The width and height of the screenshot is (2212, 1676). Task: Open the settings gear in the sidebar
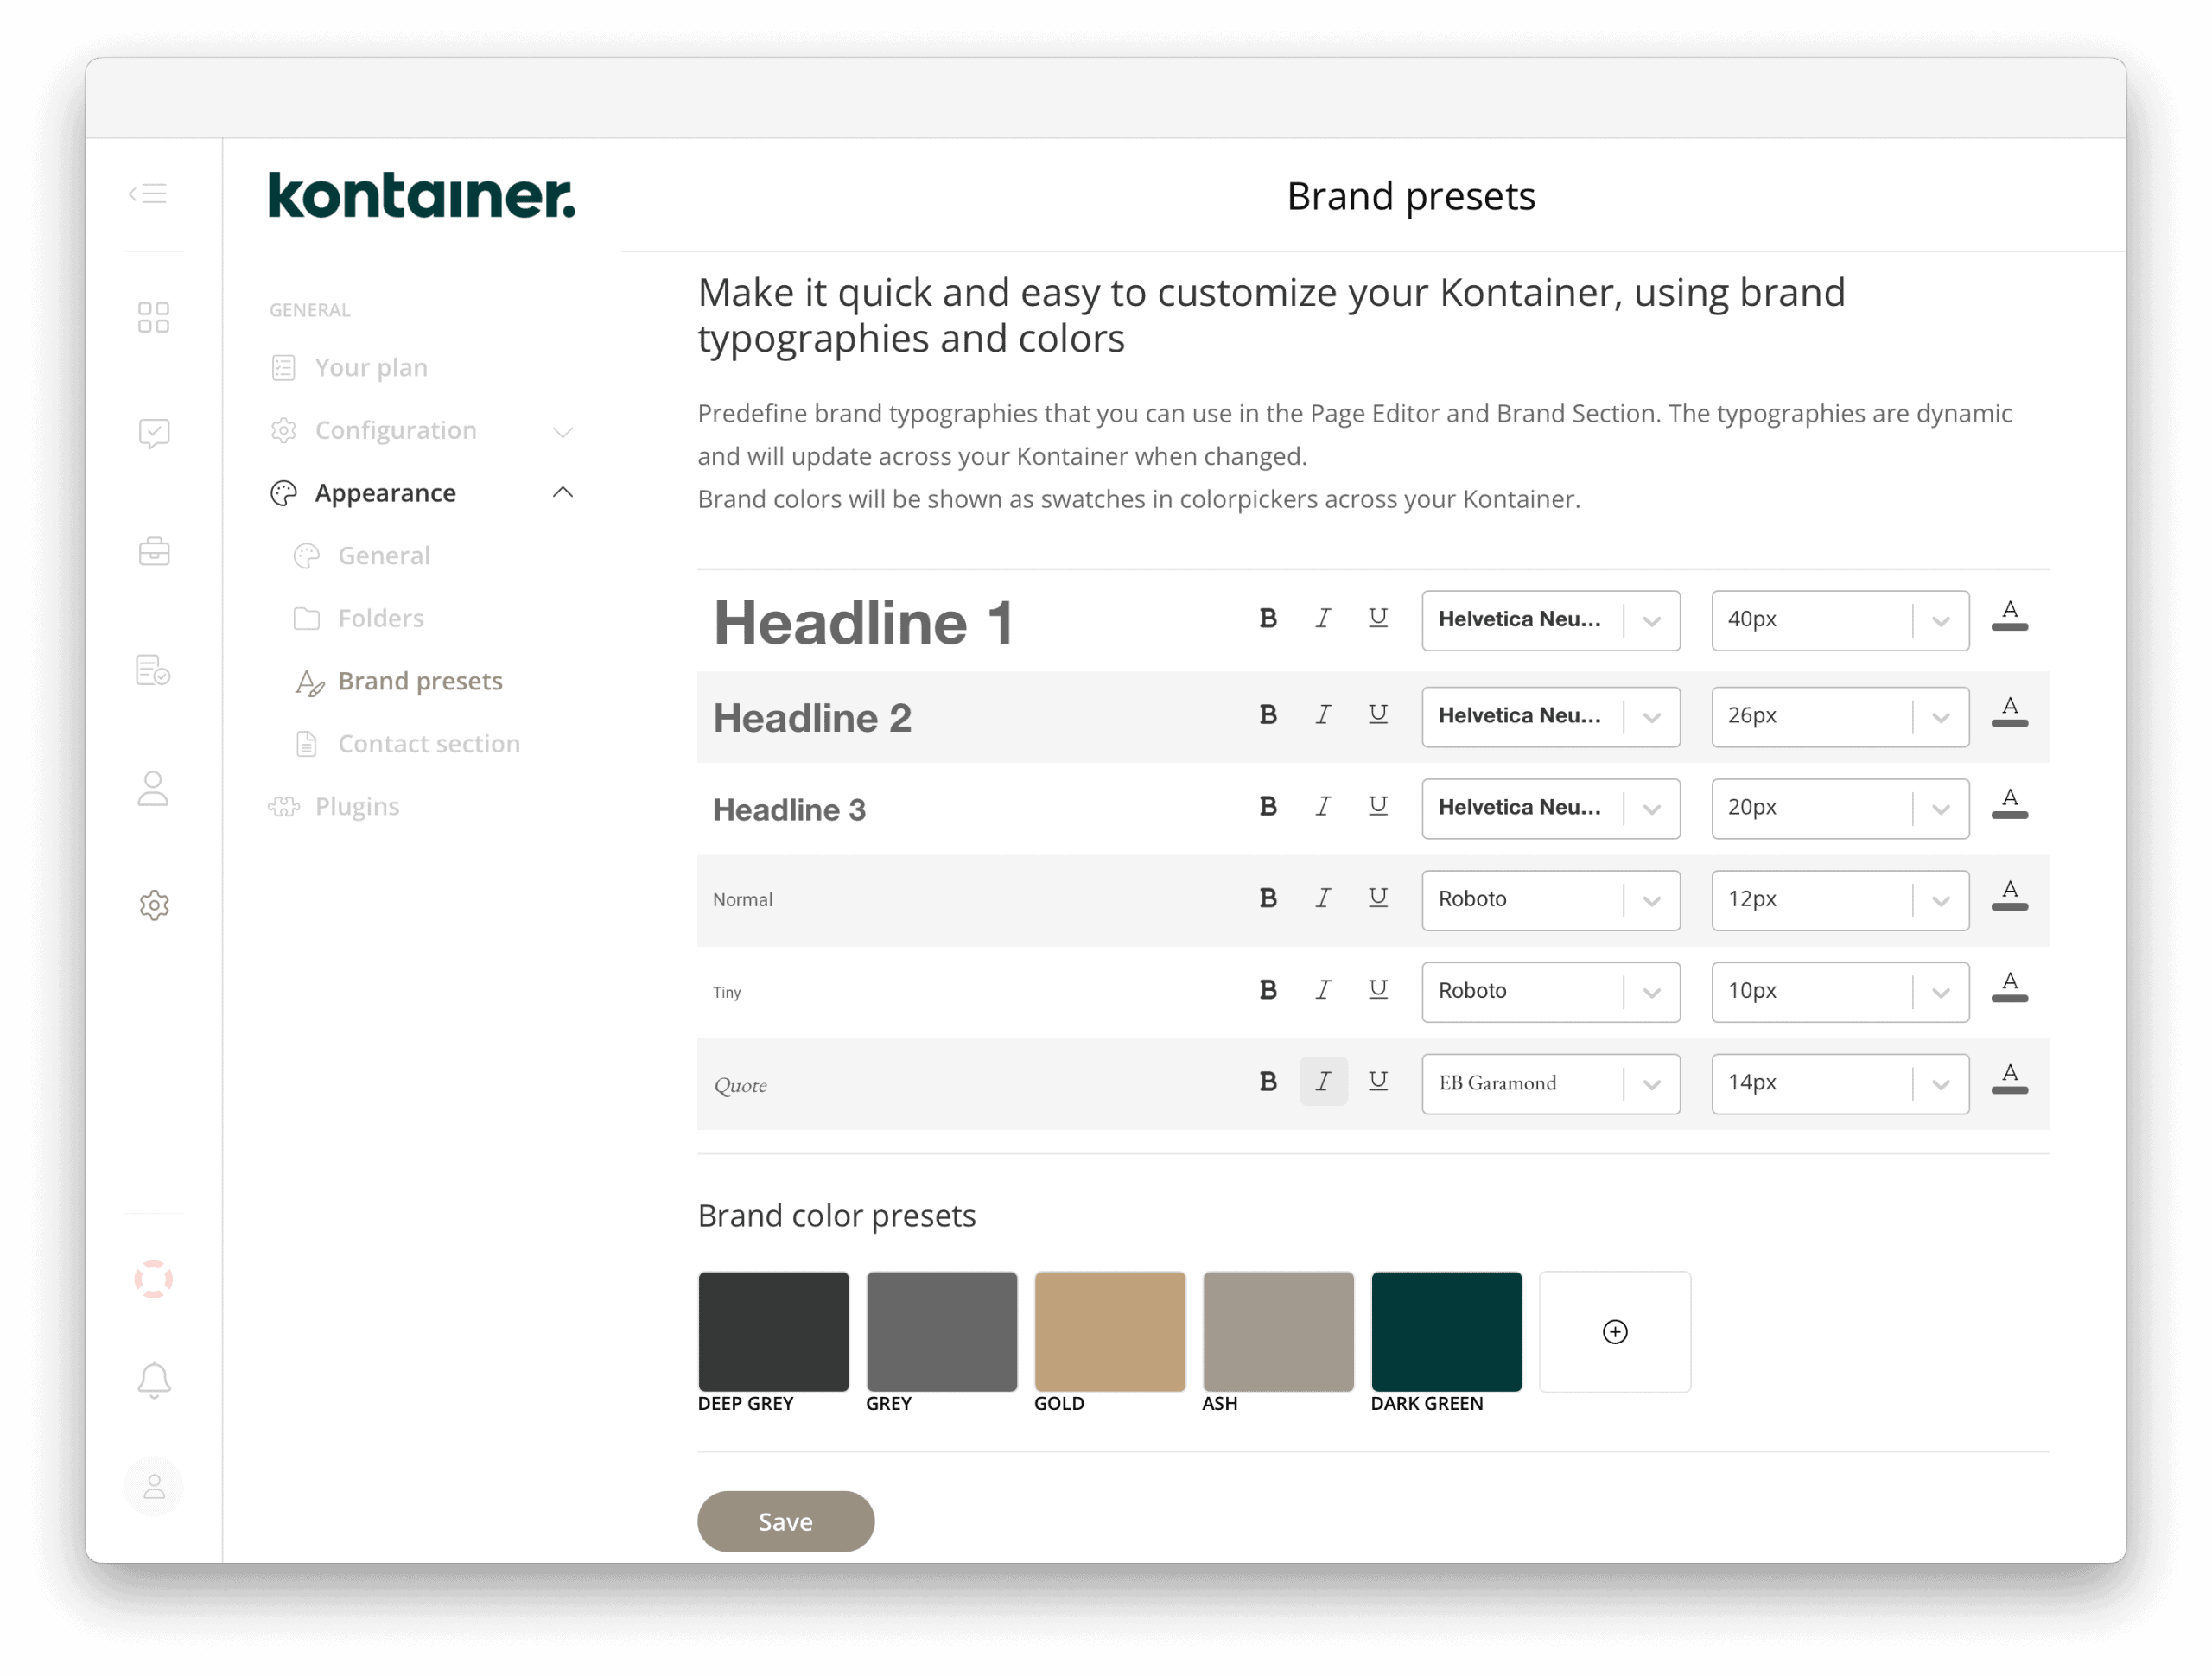(154, 904)
